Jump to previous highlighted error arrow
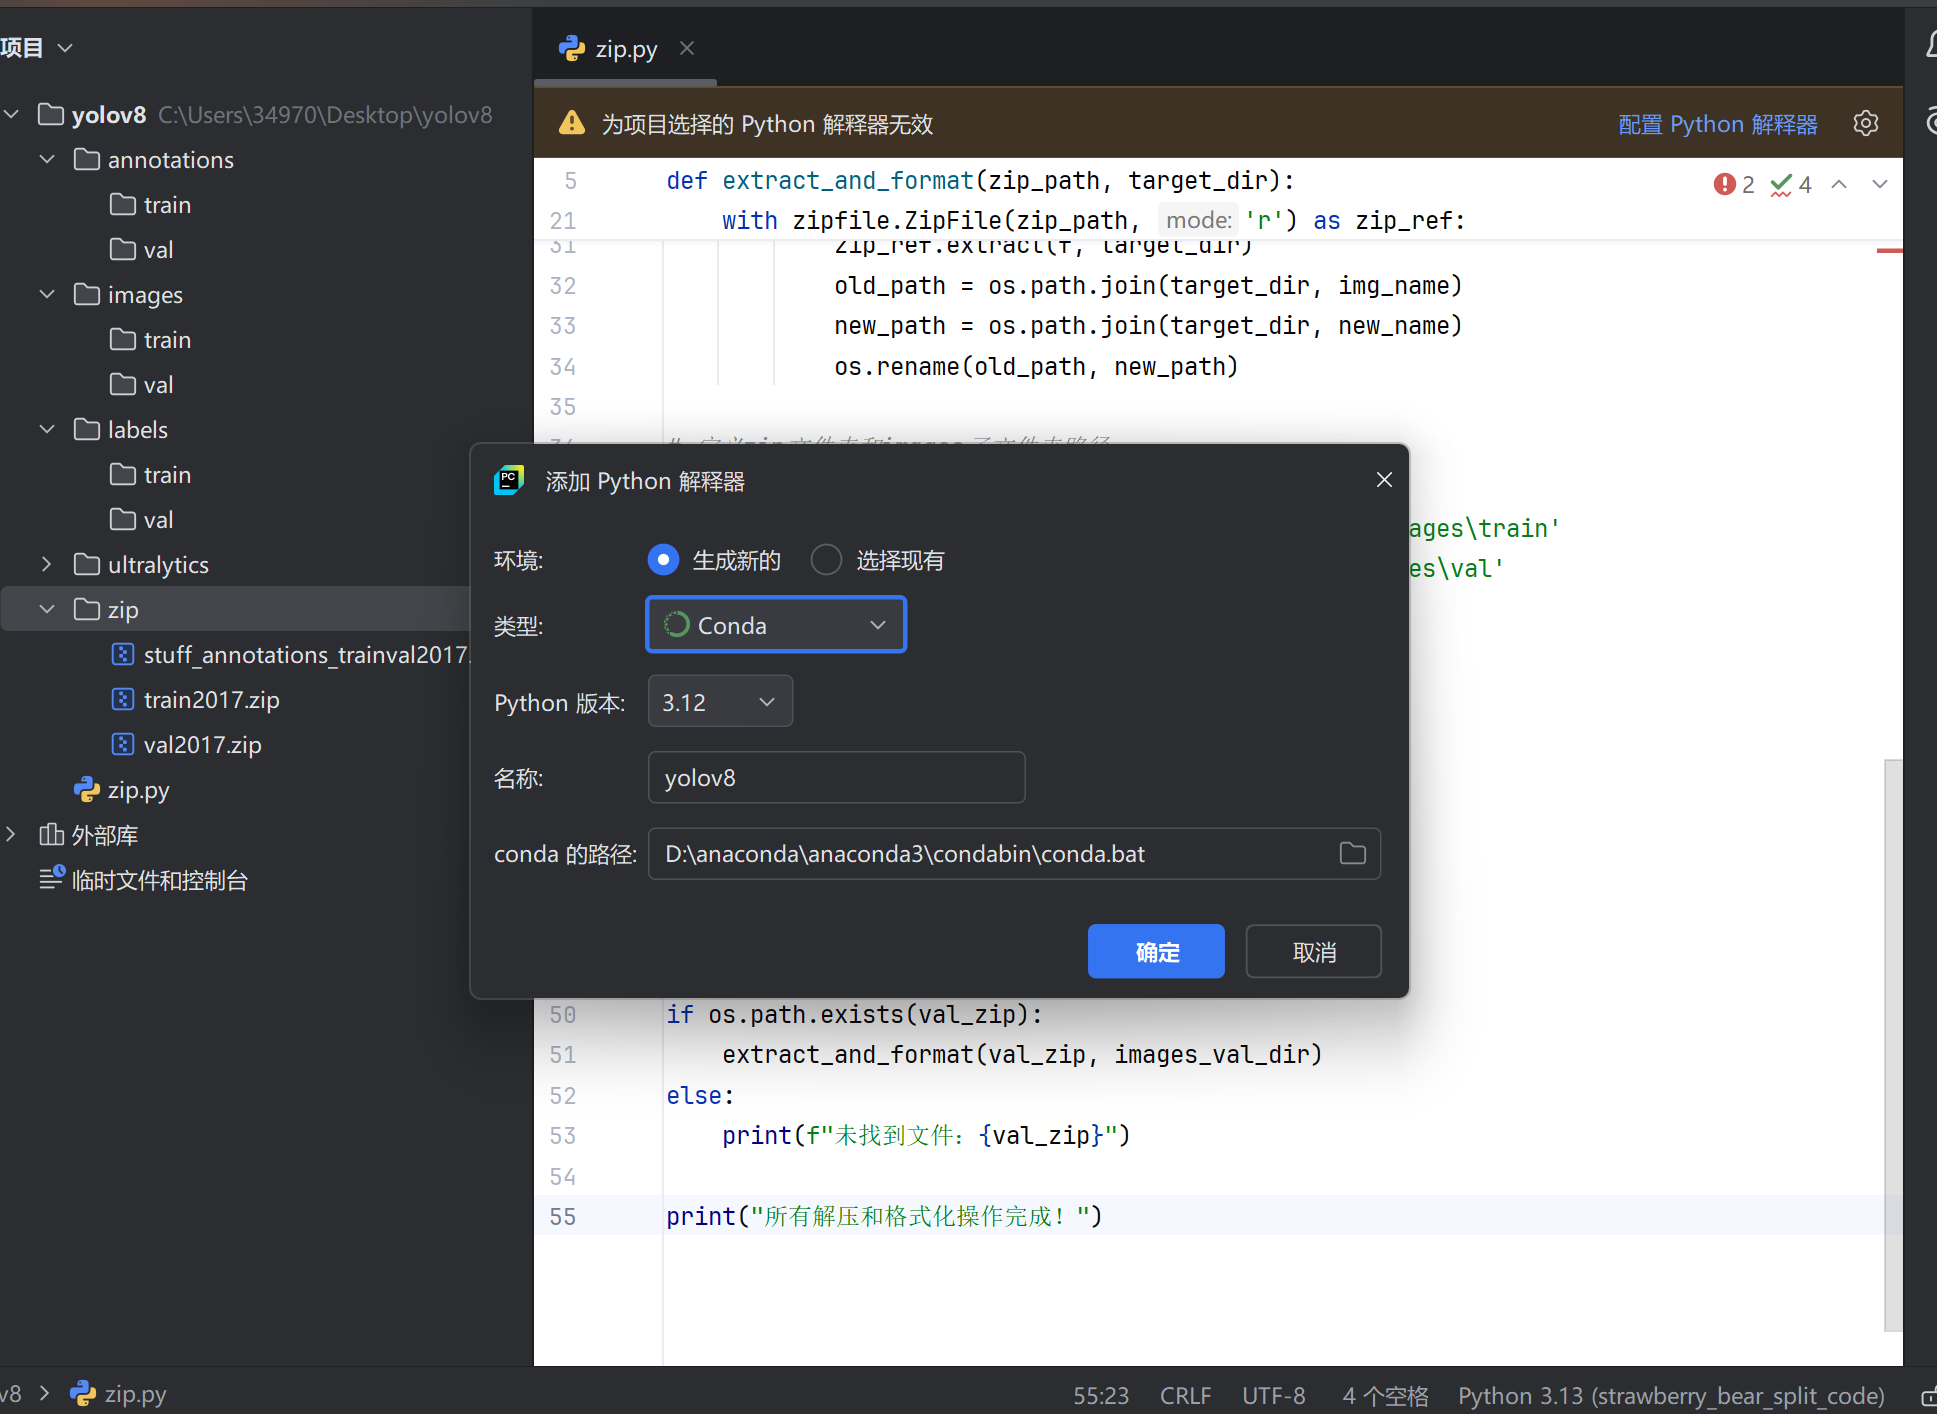The width and height of the screenshot is (1937, 1414). coord(1839,184)
